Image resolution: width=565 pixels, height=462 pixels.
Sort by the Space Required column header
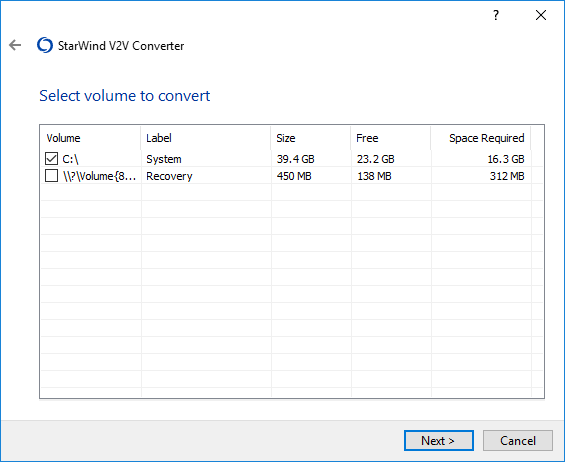point(481,138)
